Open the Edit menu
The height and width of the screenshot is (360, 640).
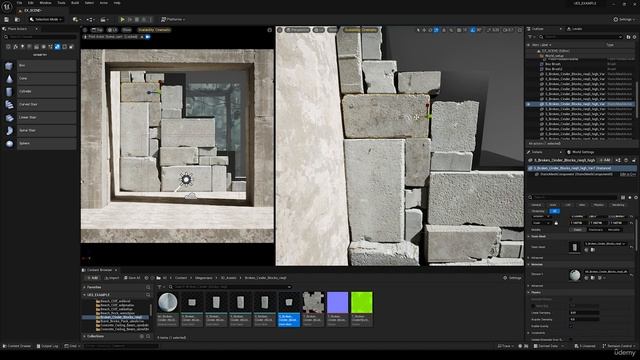(31, 3)
